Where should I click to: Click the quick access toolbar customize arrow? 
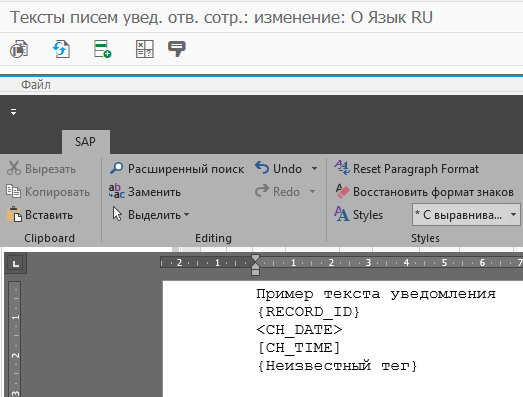[x=13, y=112]
